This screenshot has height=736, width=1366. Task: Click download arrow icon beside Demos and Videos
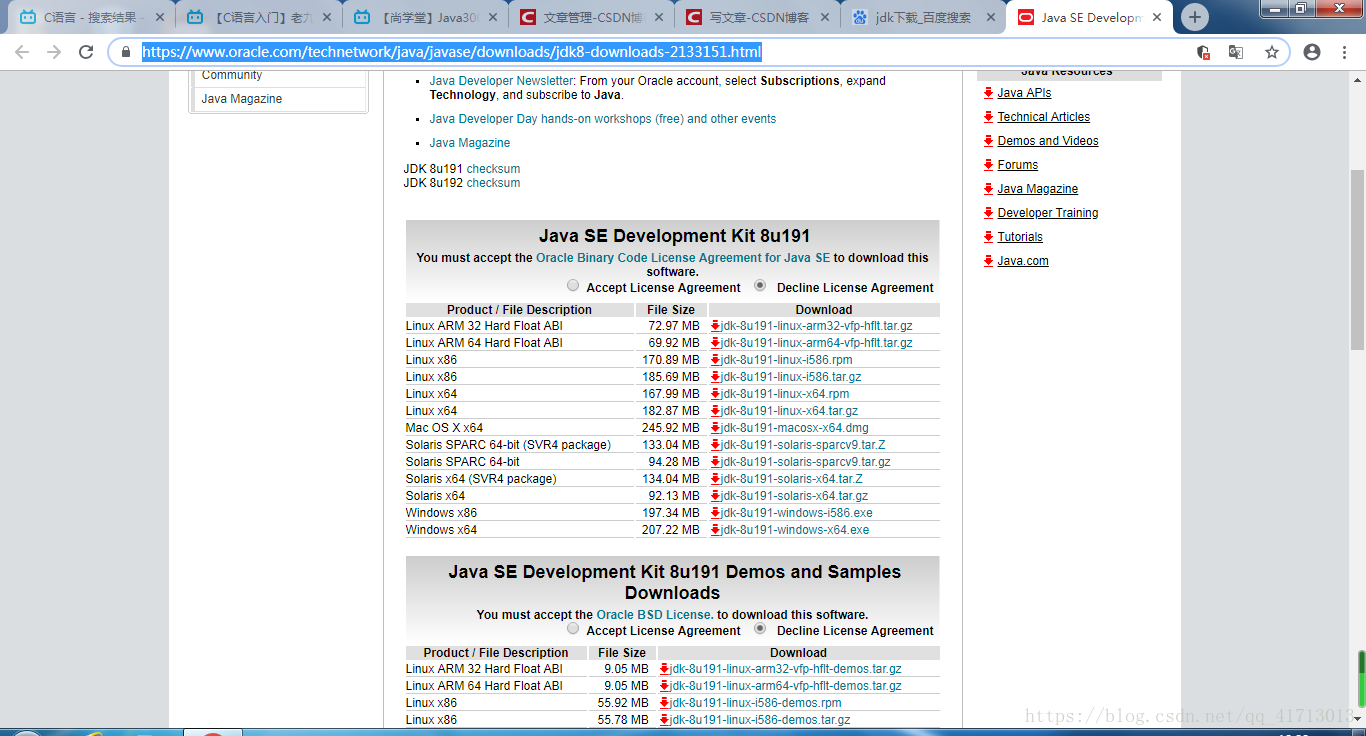(989, 141)
